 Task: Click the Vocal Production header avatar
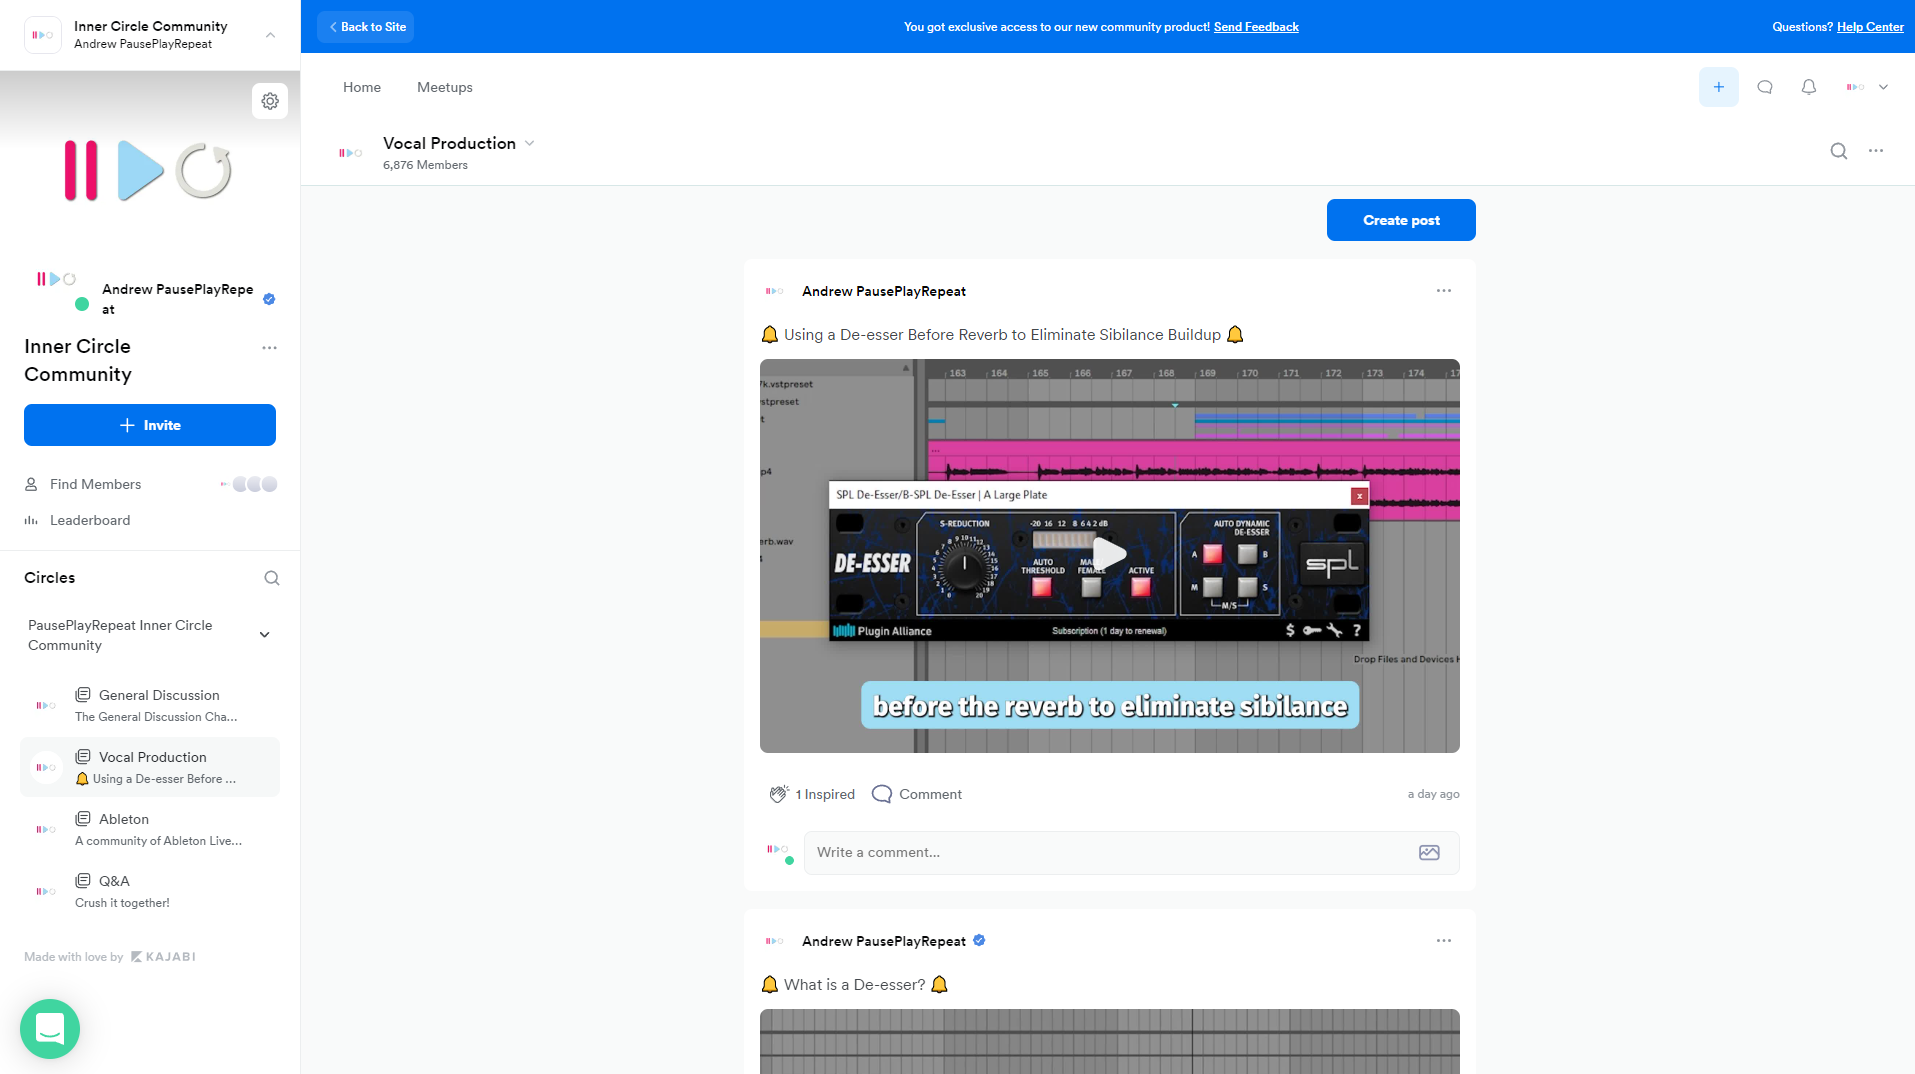pos(350,153)
